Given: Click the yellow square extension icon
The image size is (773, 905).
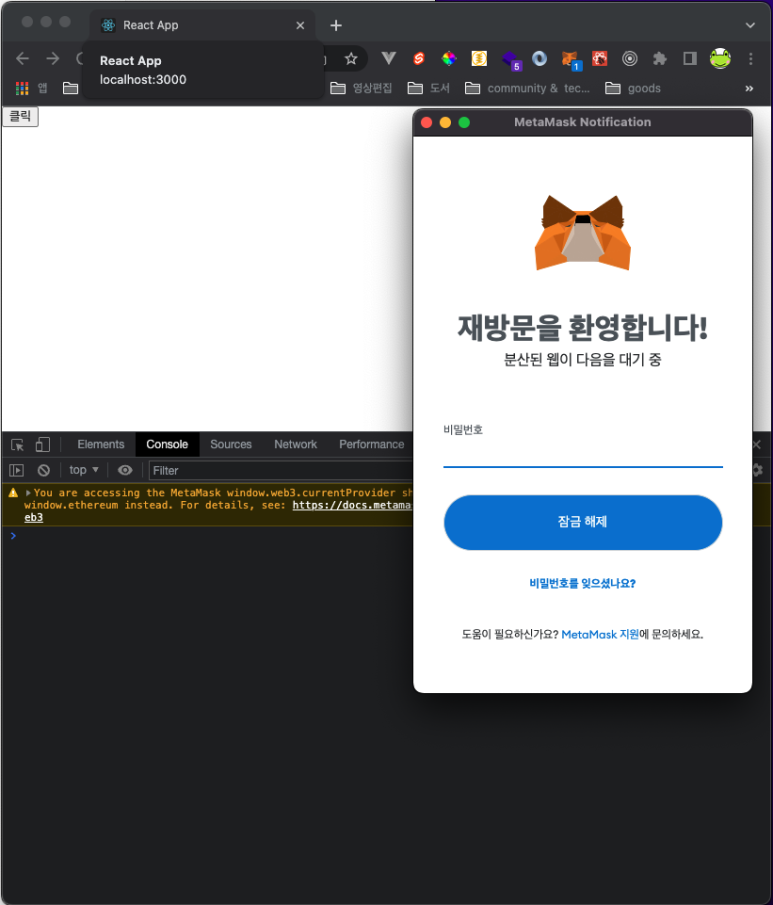Looking at the screenshot, I should pyautogui.click(x=479, y=58).
